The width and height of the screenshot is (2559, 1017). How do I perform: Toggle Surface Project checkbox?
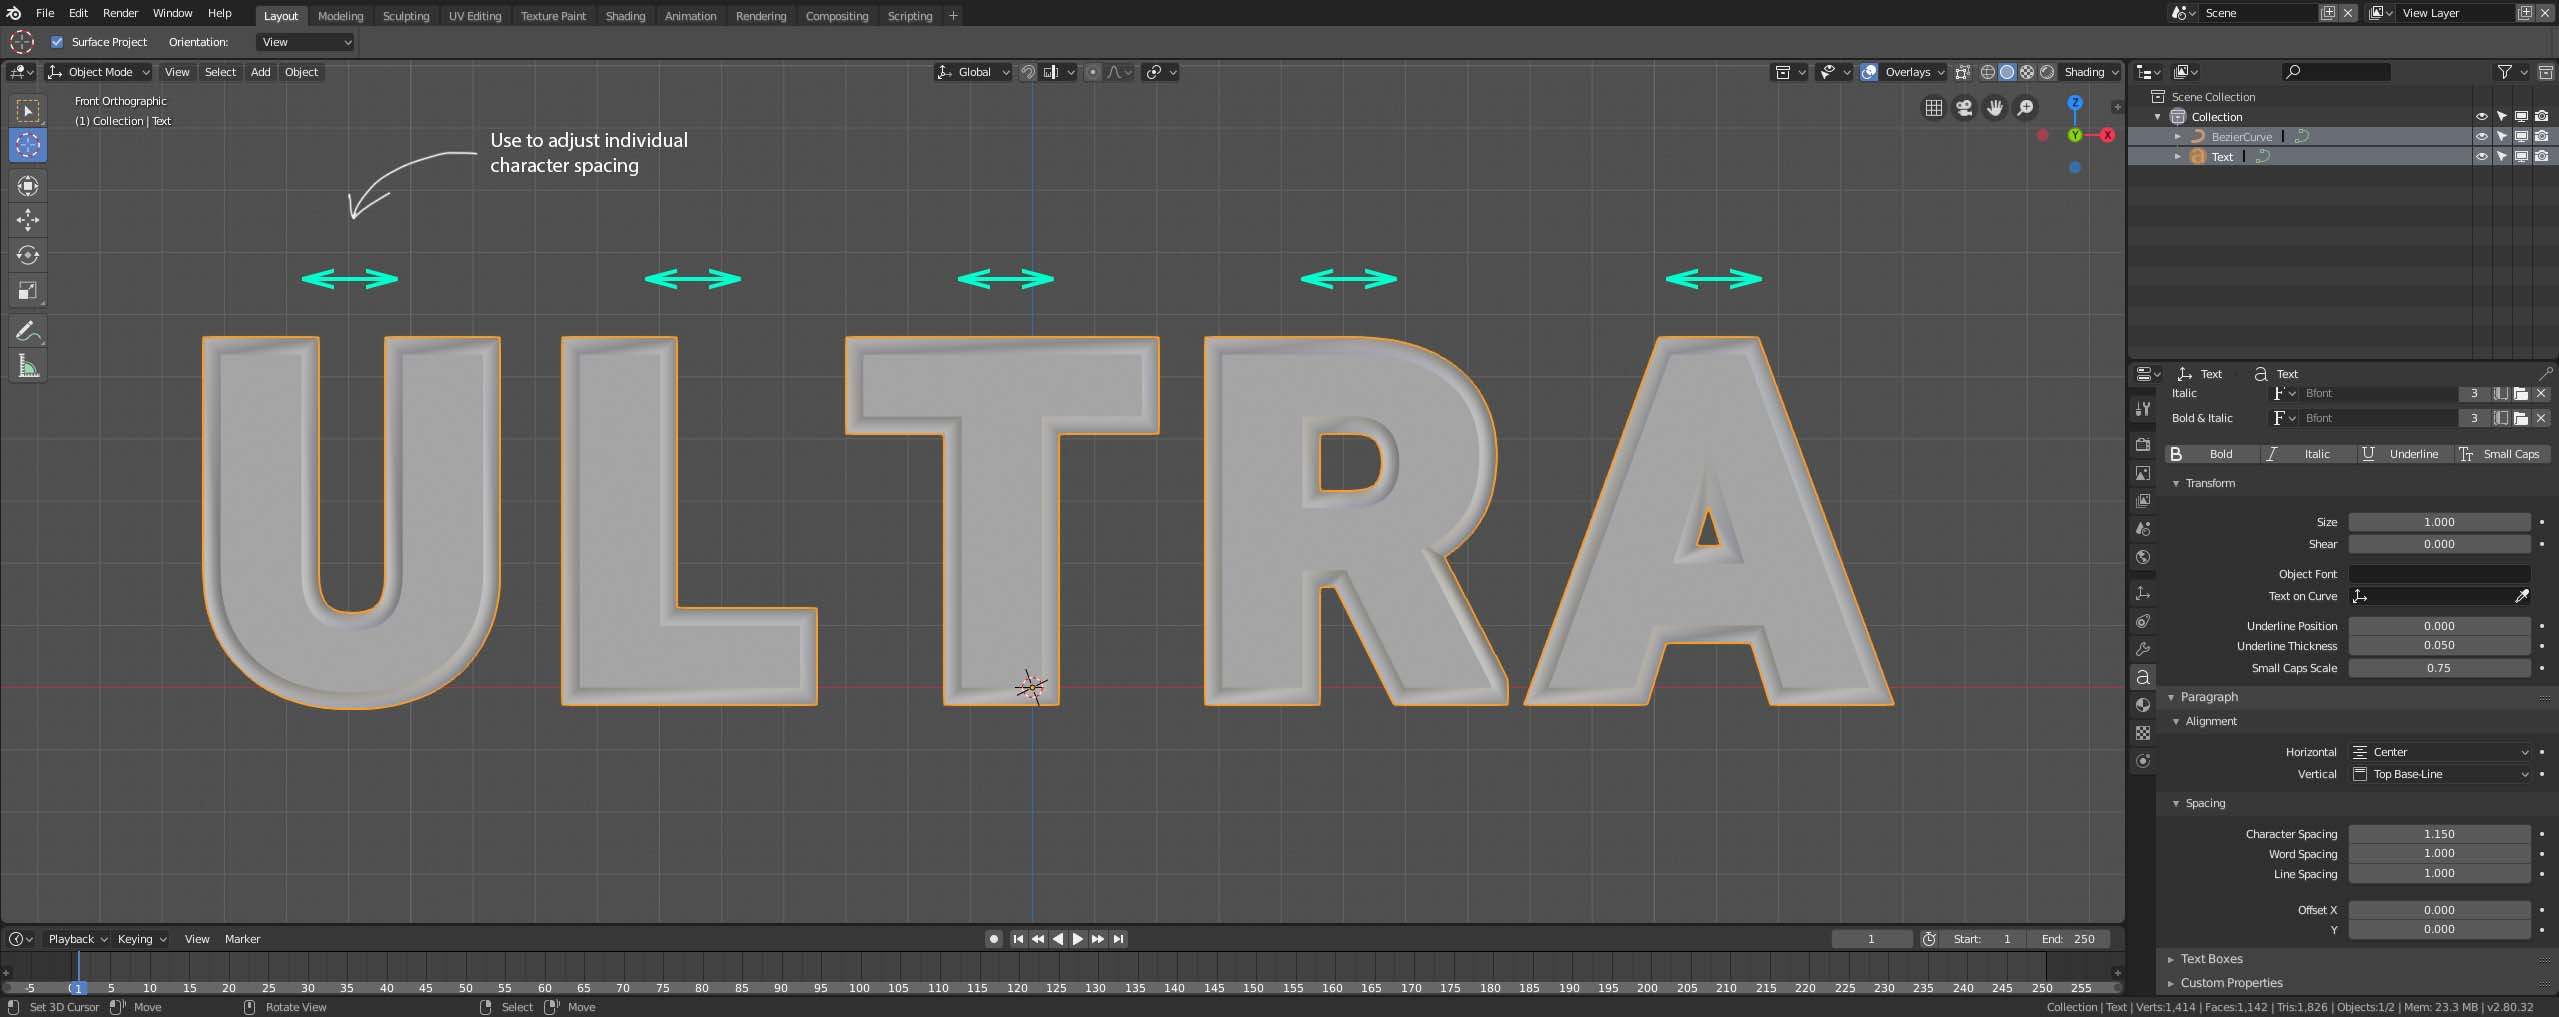[x=57, y=42]
